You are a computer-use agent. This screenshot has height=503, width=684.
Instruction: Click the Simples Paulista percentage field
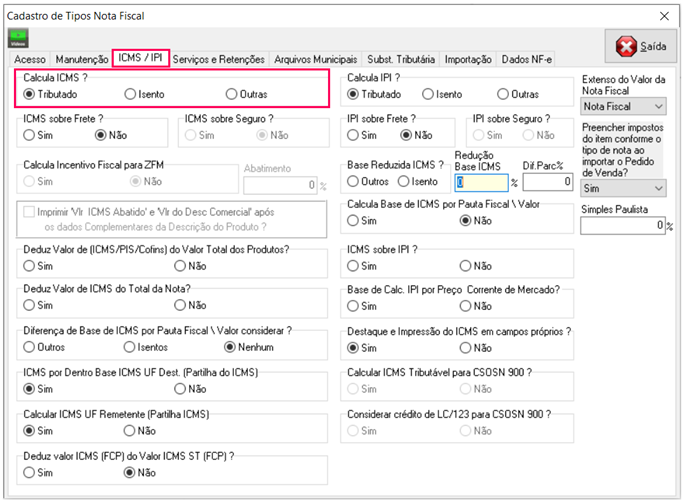click(622, 226)
